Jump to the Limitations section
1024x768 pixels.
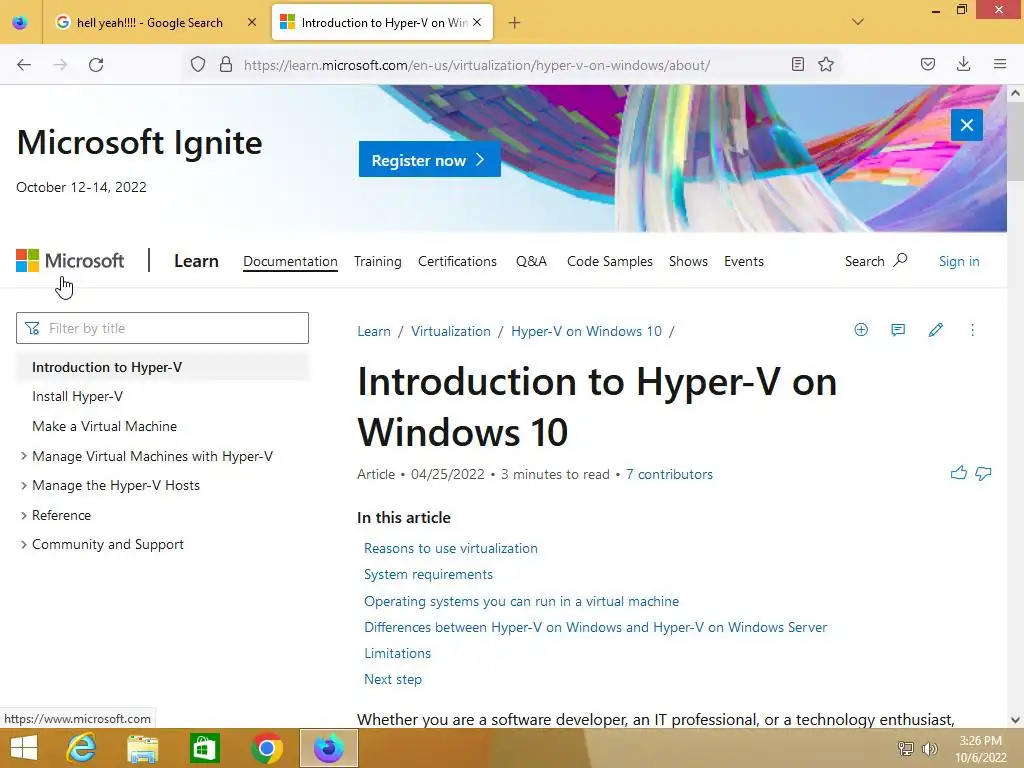point(397,653)
